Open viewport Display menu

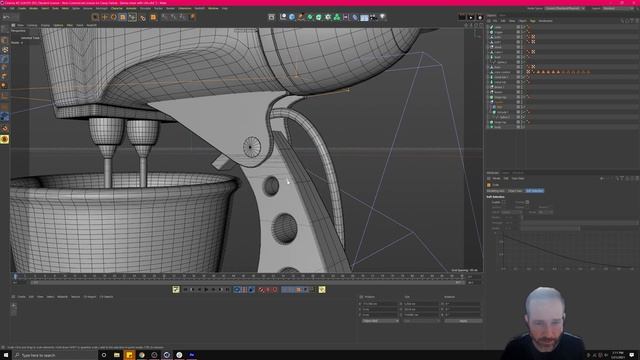pos(45,25)
